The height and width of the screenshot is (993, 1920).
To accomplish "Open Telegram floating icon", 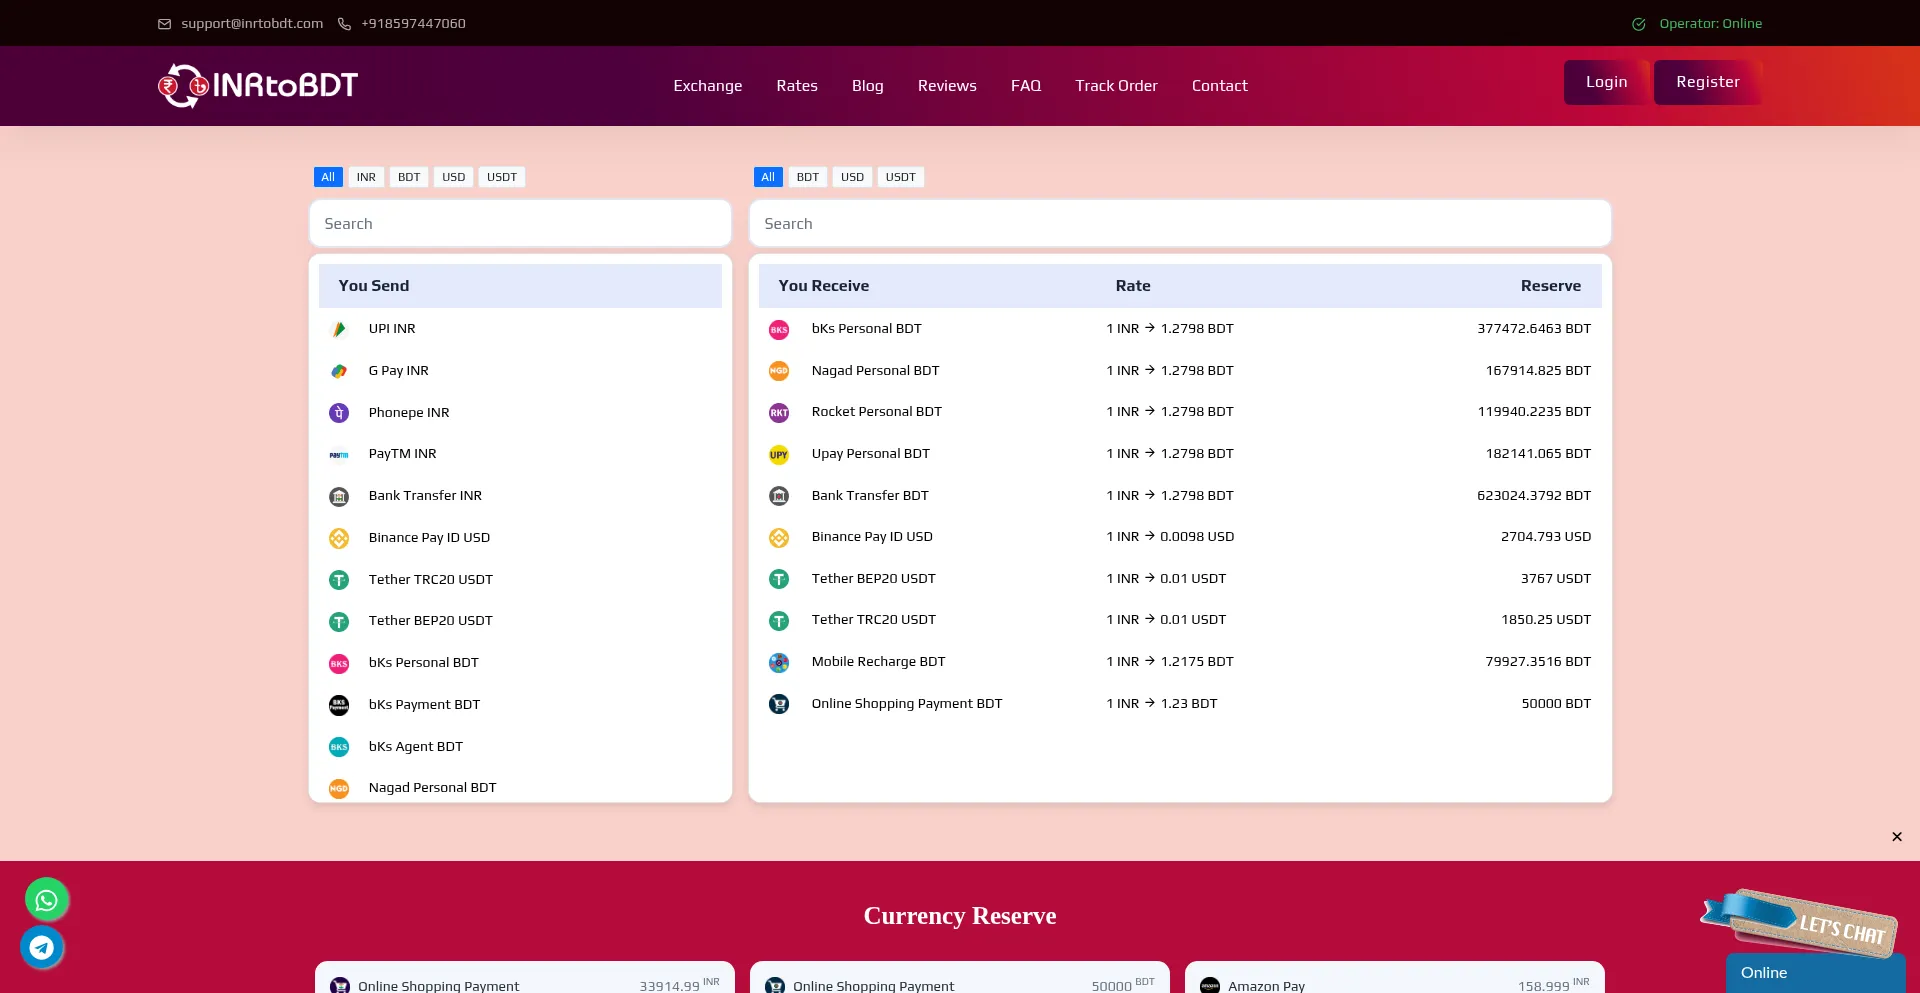I will pos(42,947).
